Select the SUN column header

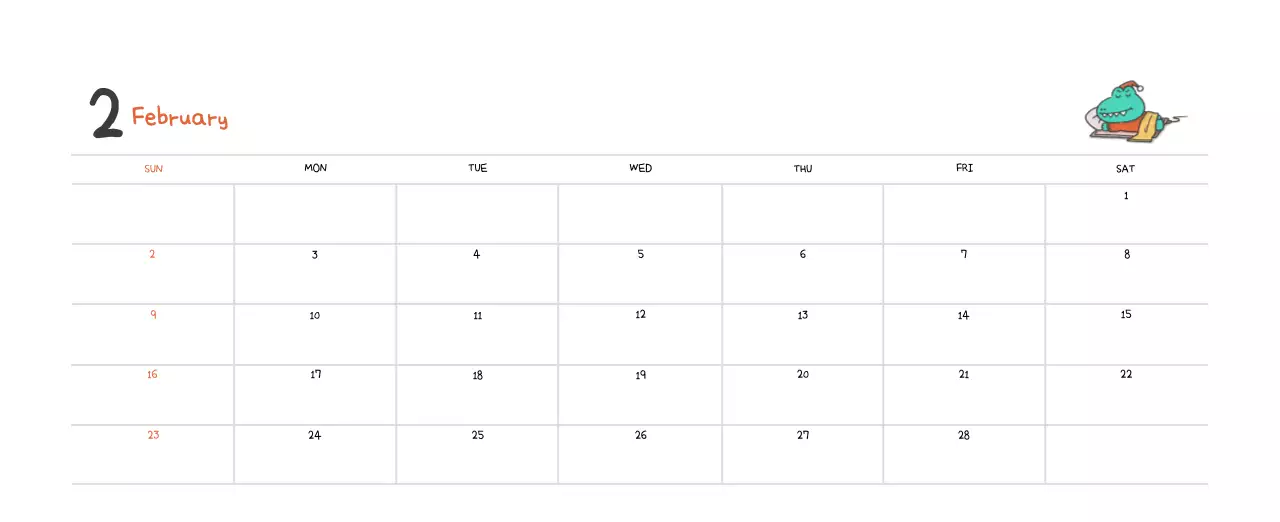click(153, 169)
